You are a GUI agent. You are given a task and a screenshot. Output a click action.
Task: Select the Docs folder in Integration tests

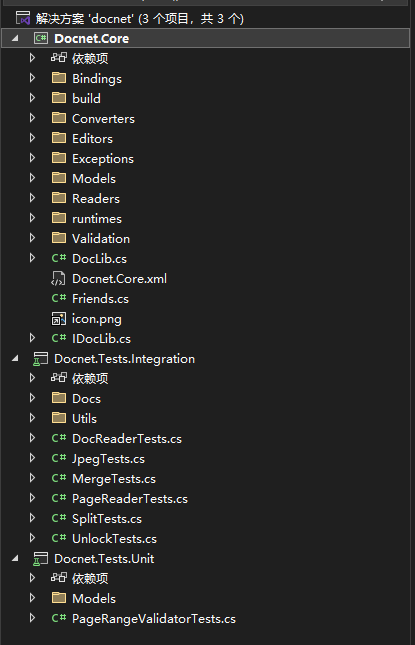[86, 399]
